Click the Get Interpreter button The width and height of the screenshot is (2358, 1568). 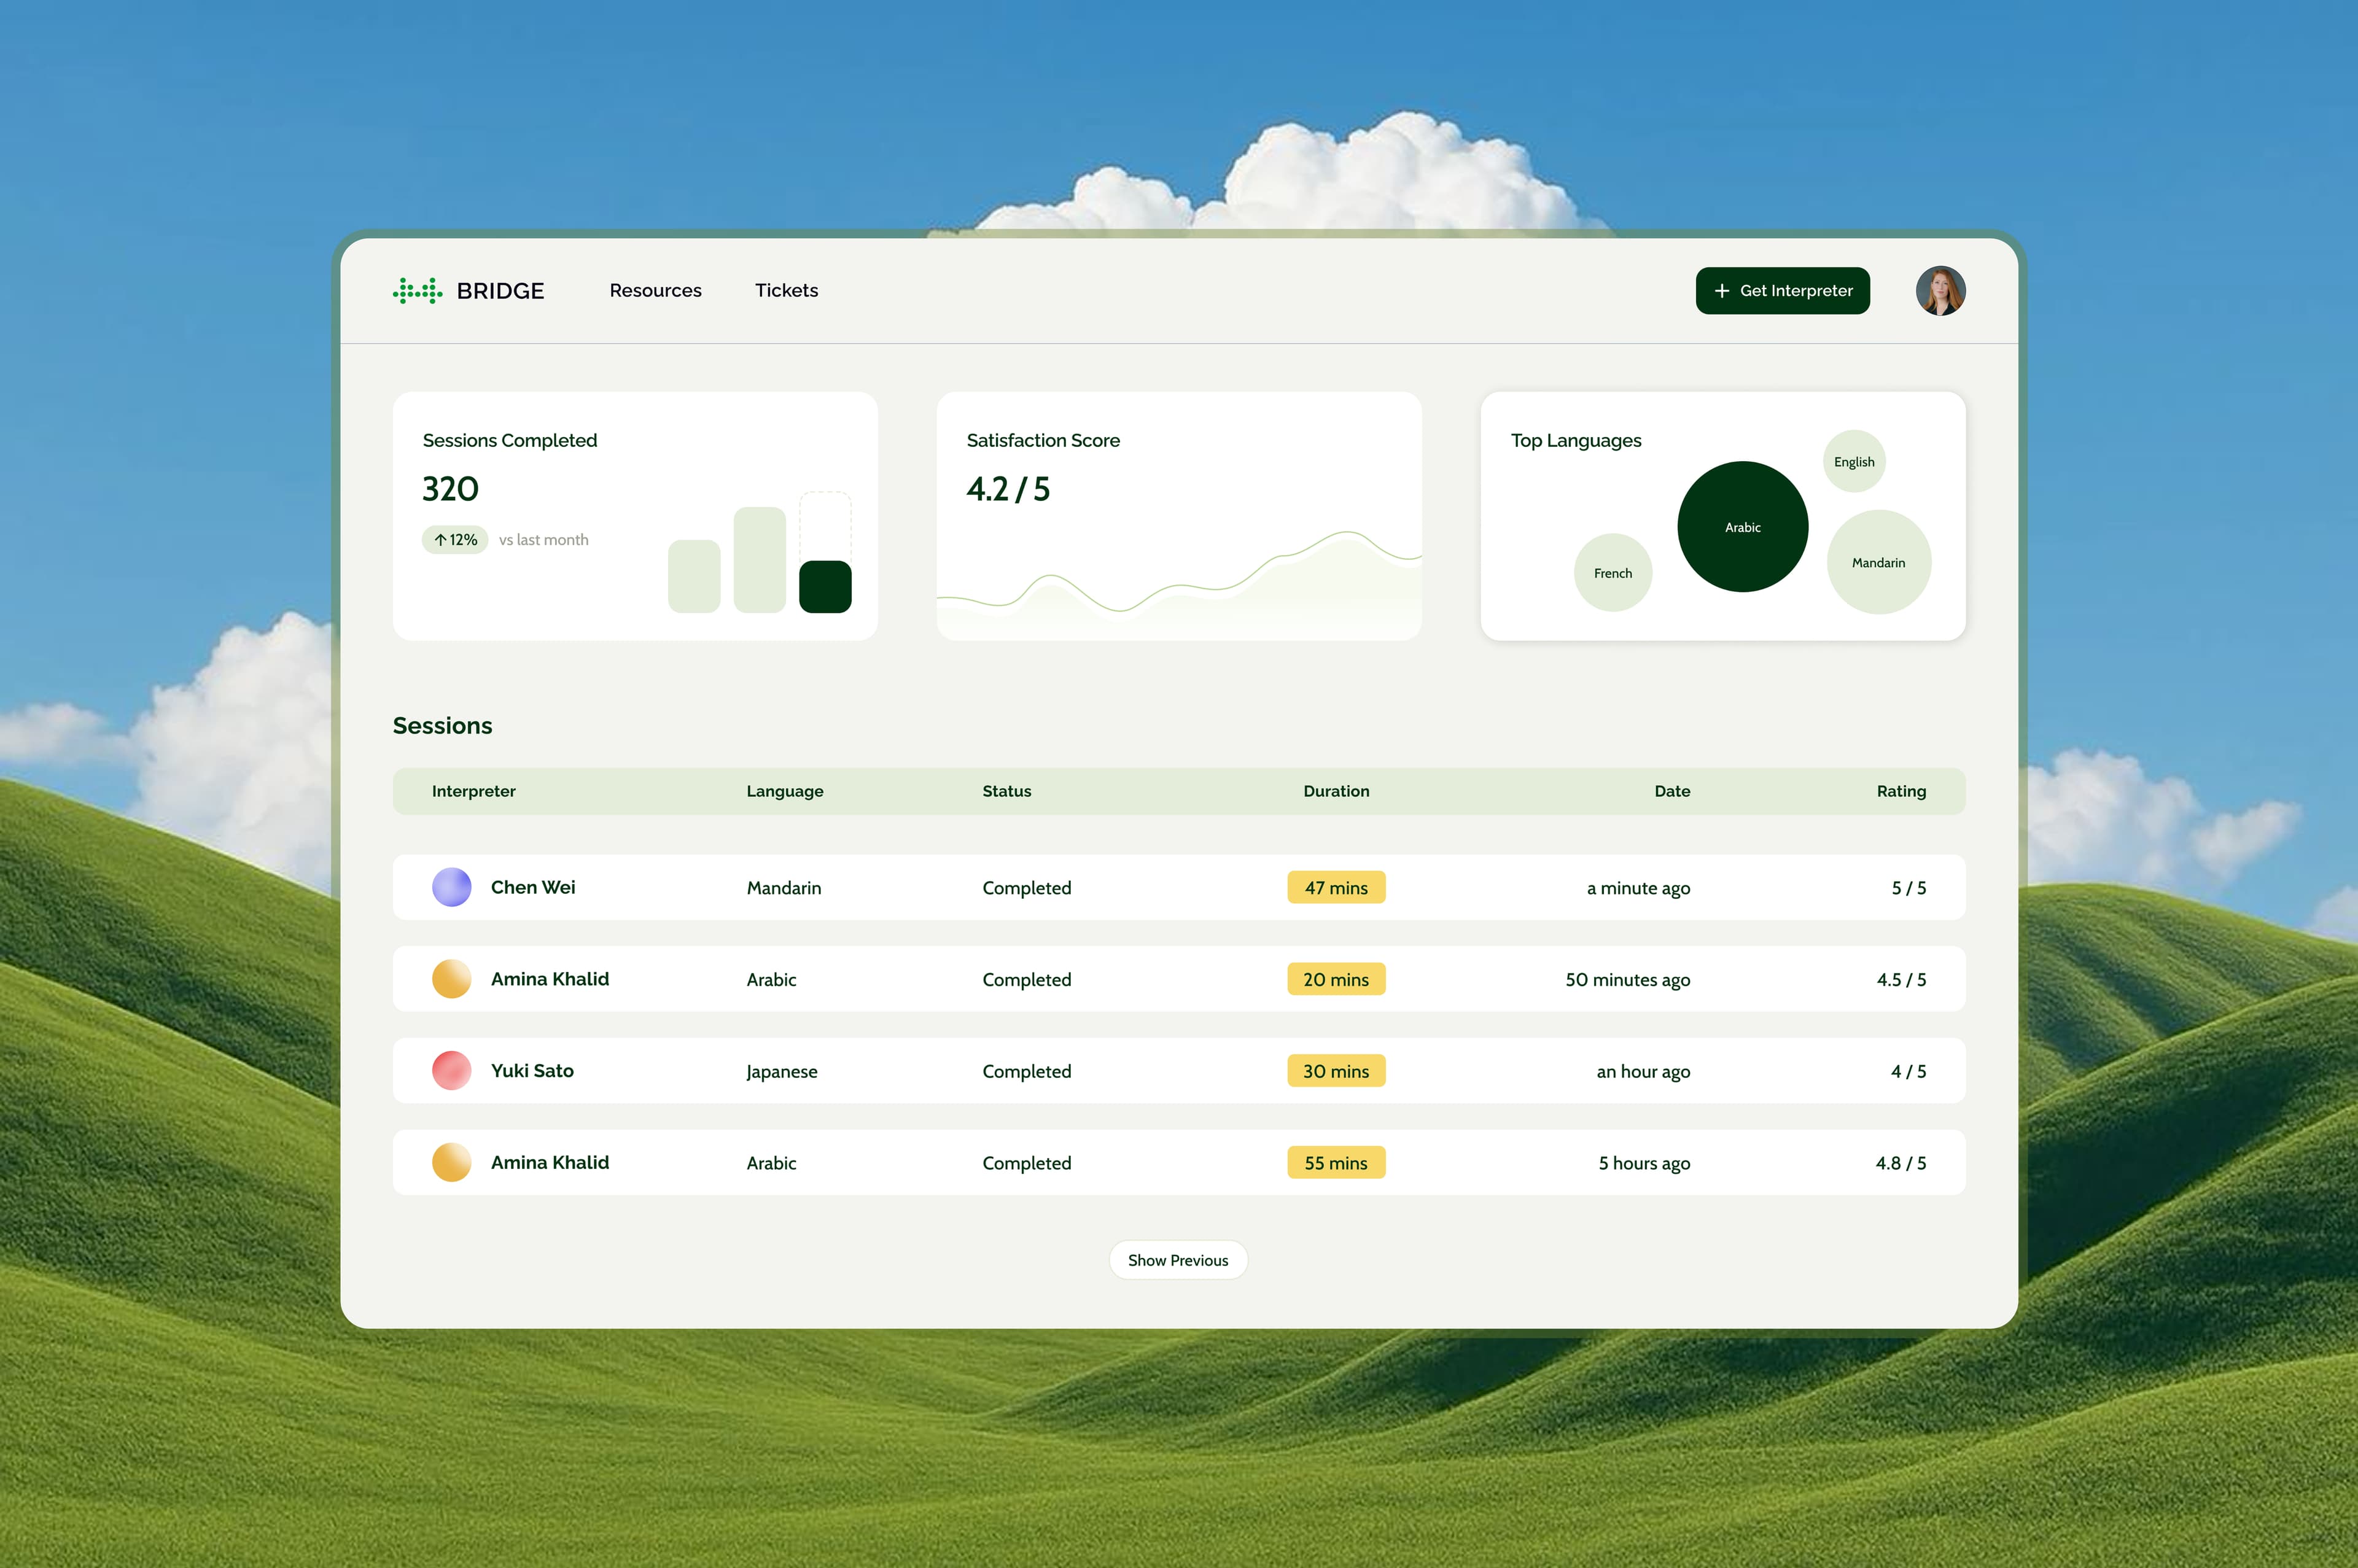(1782, 291)
